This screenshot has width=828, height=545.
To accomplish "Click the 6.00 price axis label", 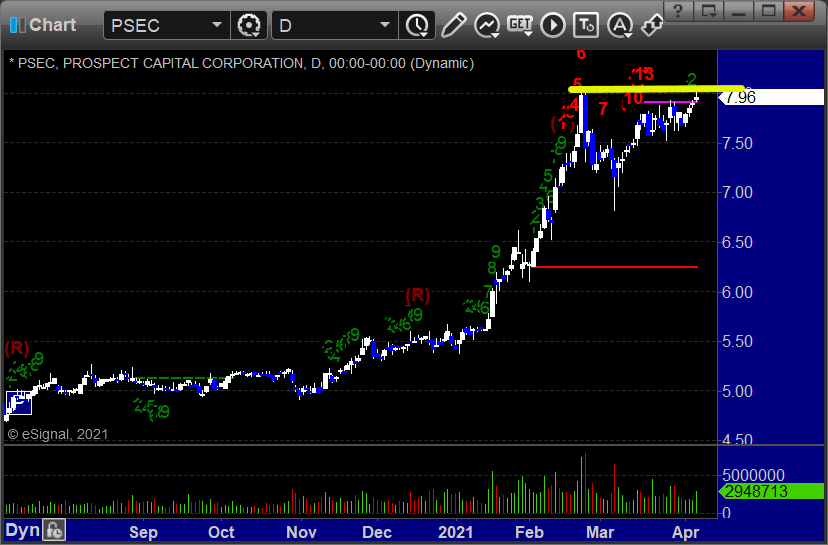I will (x=737, y=292).
